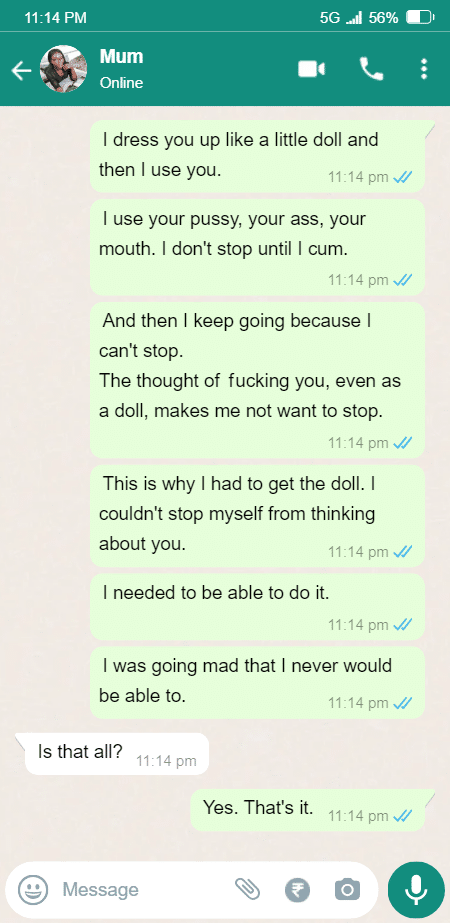Open contact info via Mum name

(x=121, y=57)
